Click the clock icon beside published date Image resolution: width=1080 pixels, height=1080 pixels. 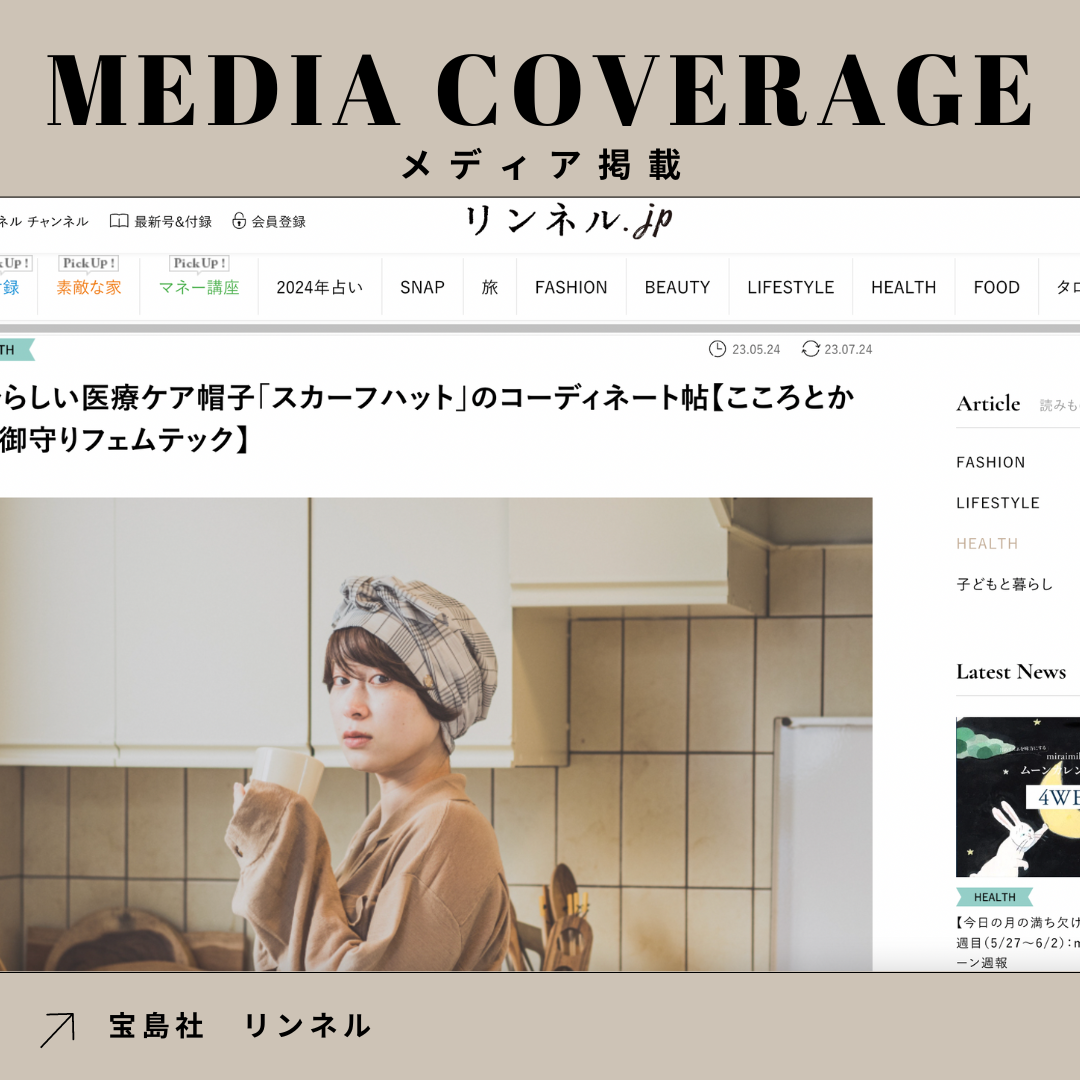[x=717, y=349]
